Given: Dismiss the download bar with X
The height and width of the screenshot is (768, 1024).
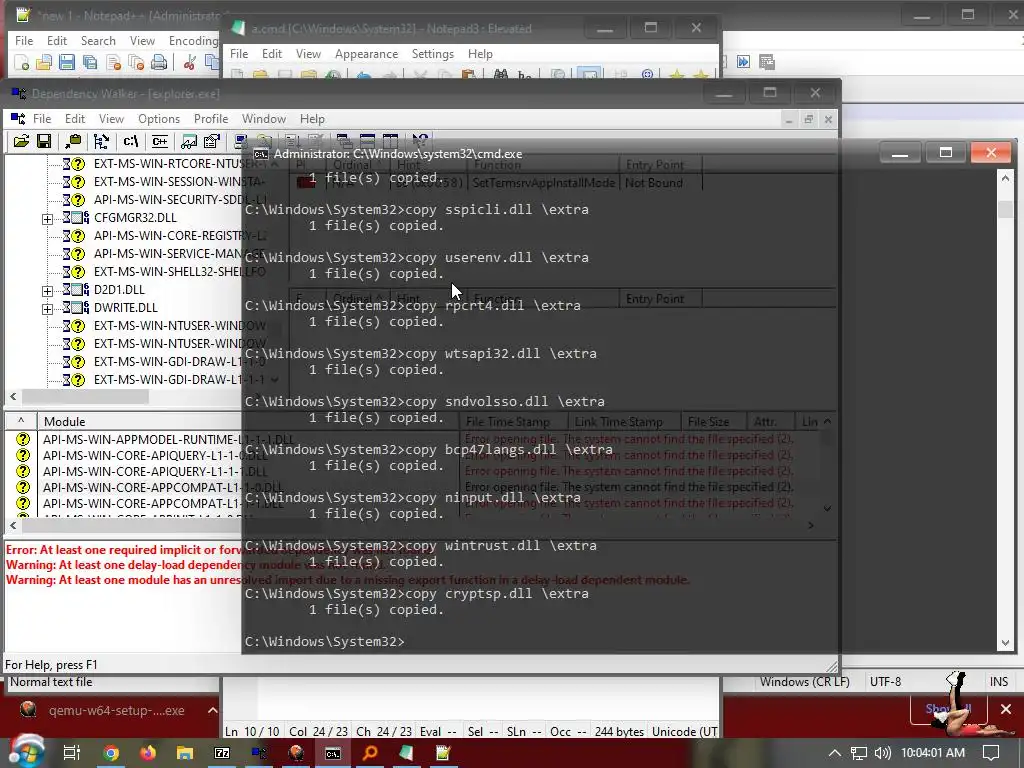Looking at the screenshot, I should click(x=1006, y=709).
